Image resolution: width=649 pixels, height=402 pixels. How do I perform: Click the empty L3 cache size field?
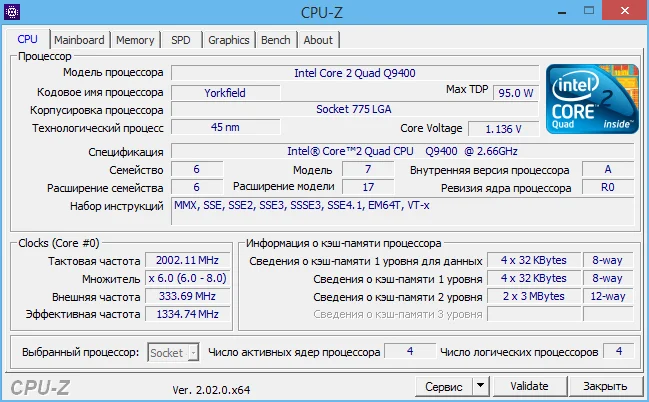click(x=534, y=314)
